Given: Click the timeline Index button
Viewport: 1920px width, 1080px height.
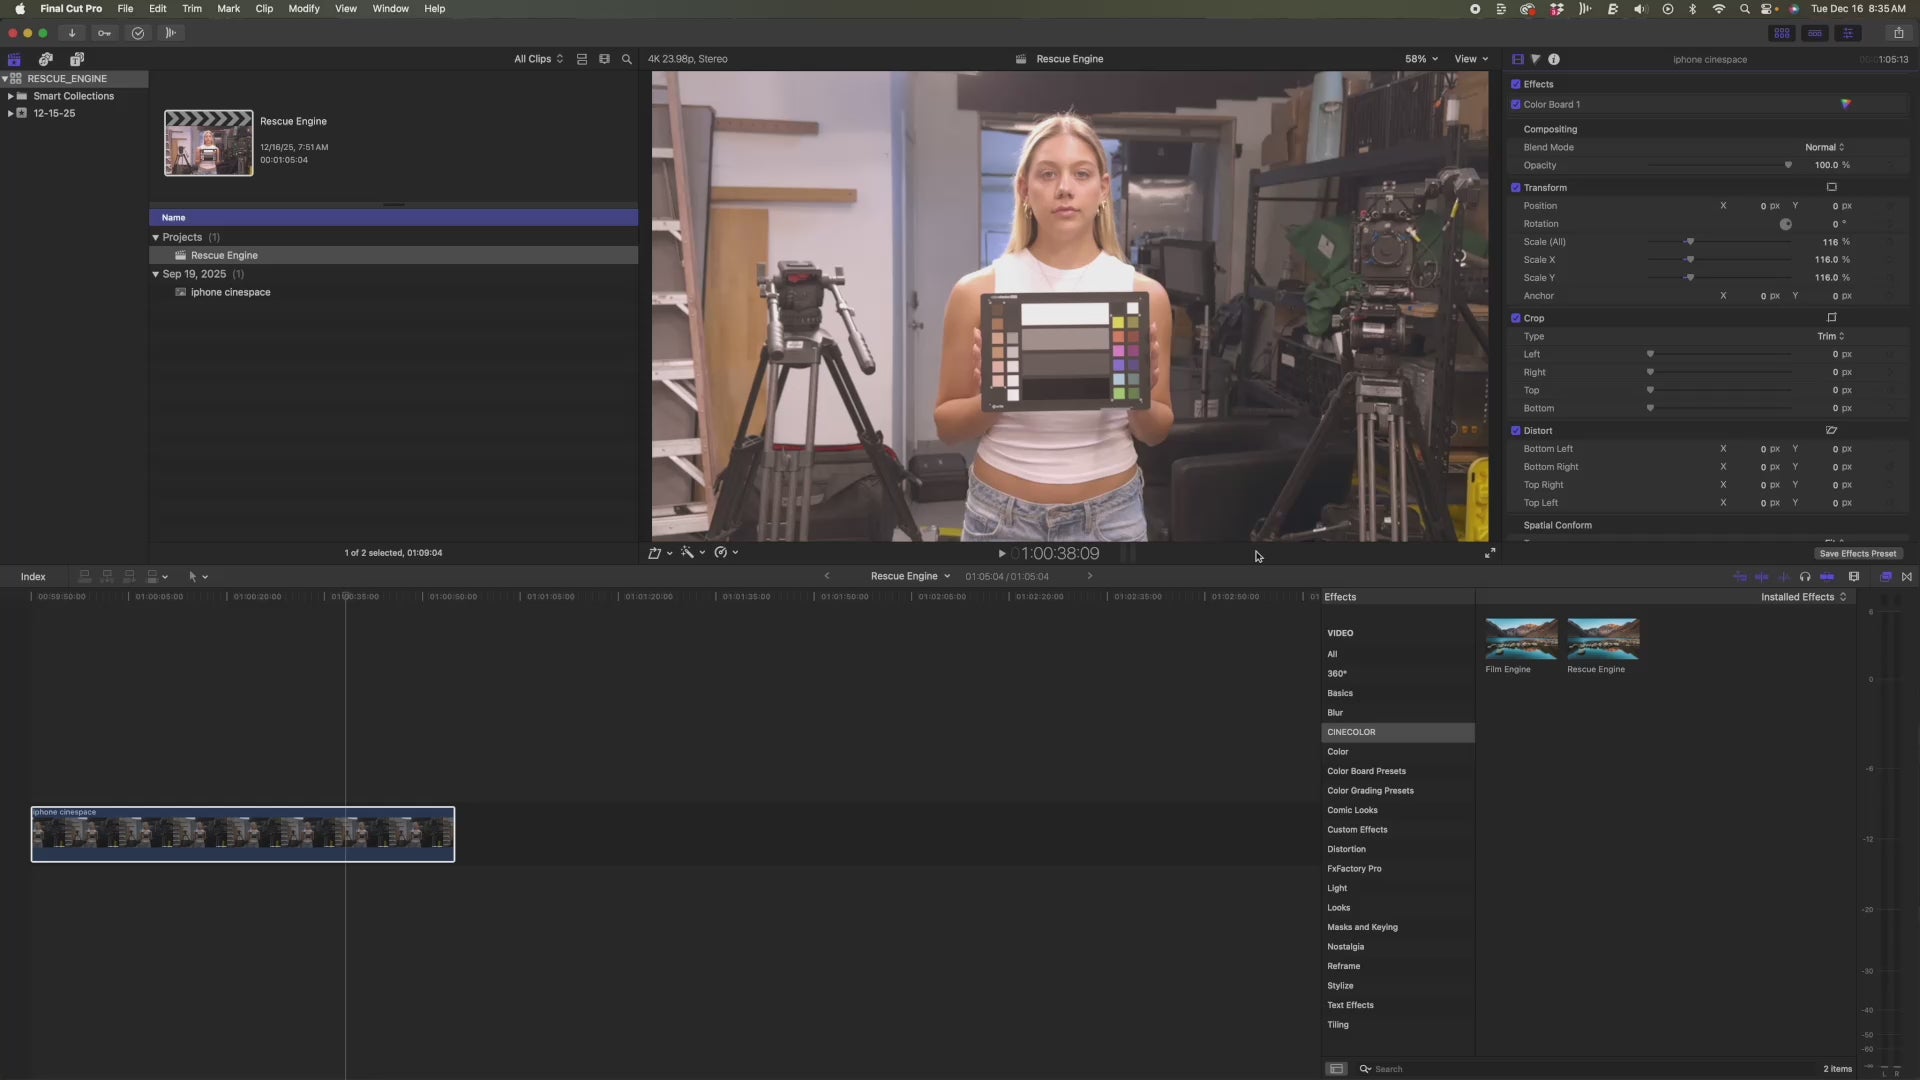Looking at the screenshot, I should [x=33, y=577].
